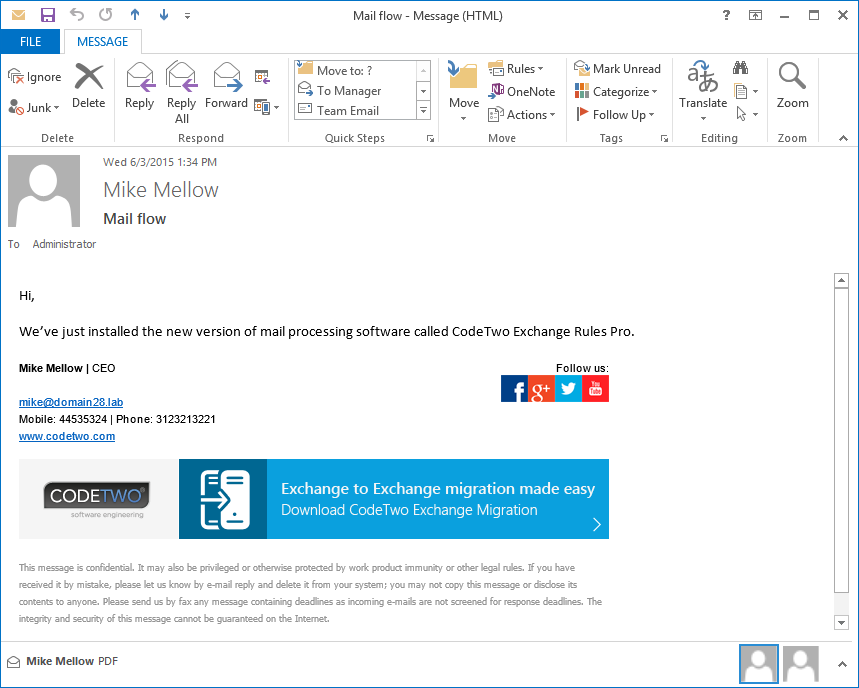Viewport: 859px width, 688px height.
Task: Open the FILE tab
Action: pyautogui.click(x=30, y=42)
